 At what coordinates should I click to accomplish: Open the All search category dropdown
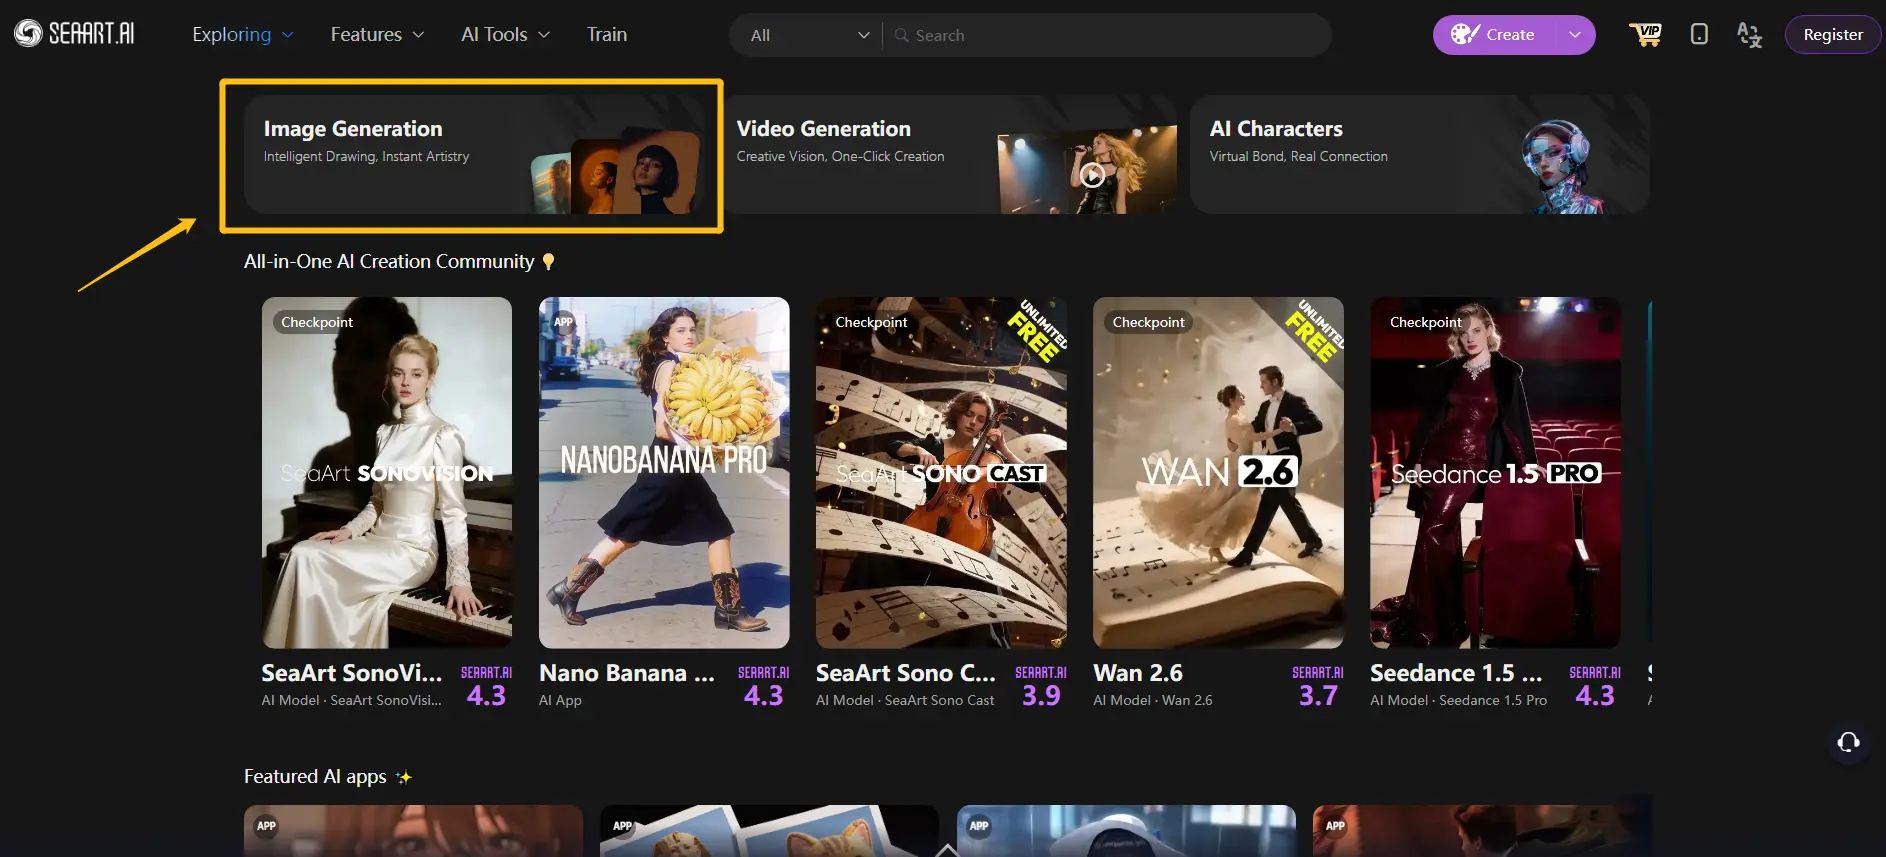coord(809,35)
